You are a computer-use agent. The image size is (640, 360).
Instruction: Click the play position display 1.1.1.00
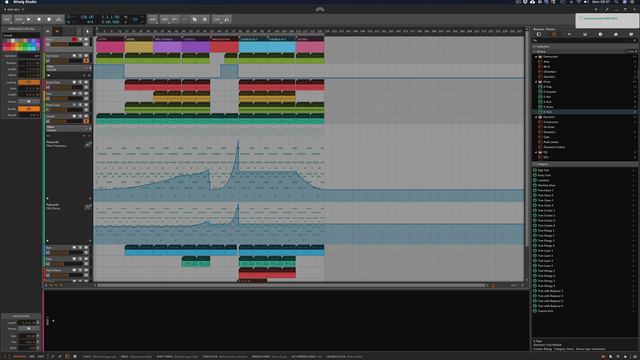click(x=111, y=17)
